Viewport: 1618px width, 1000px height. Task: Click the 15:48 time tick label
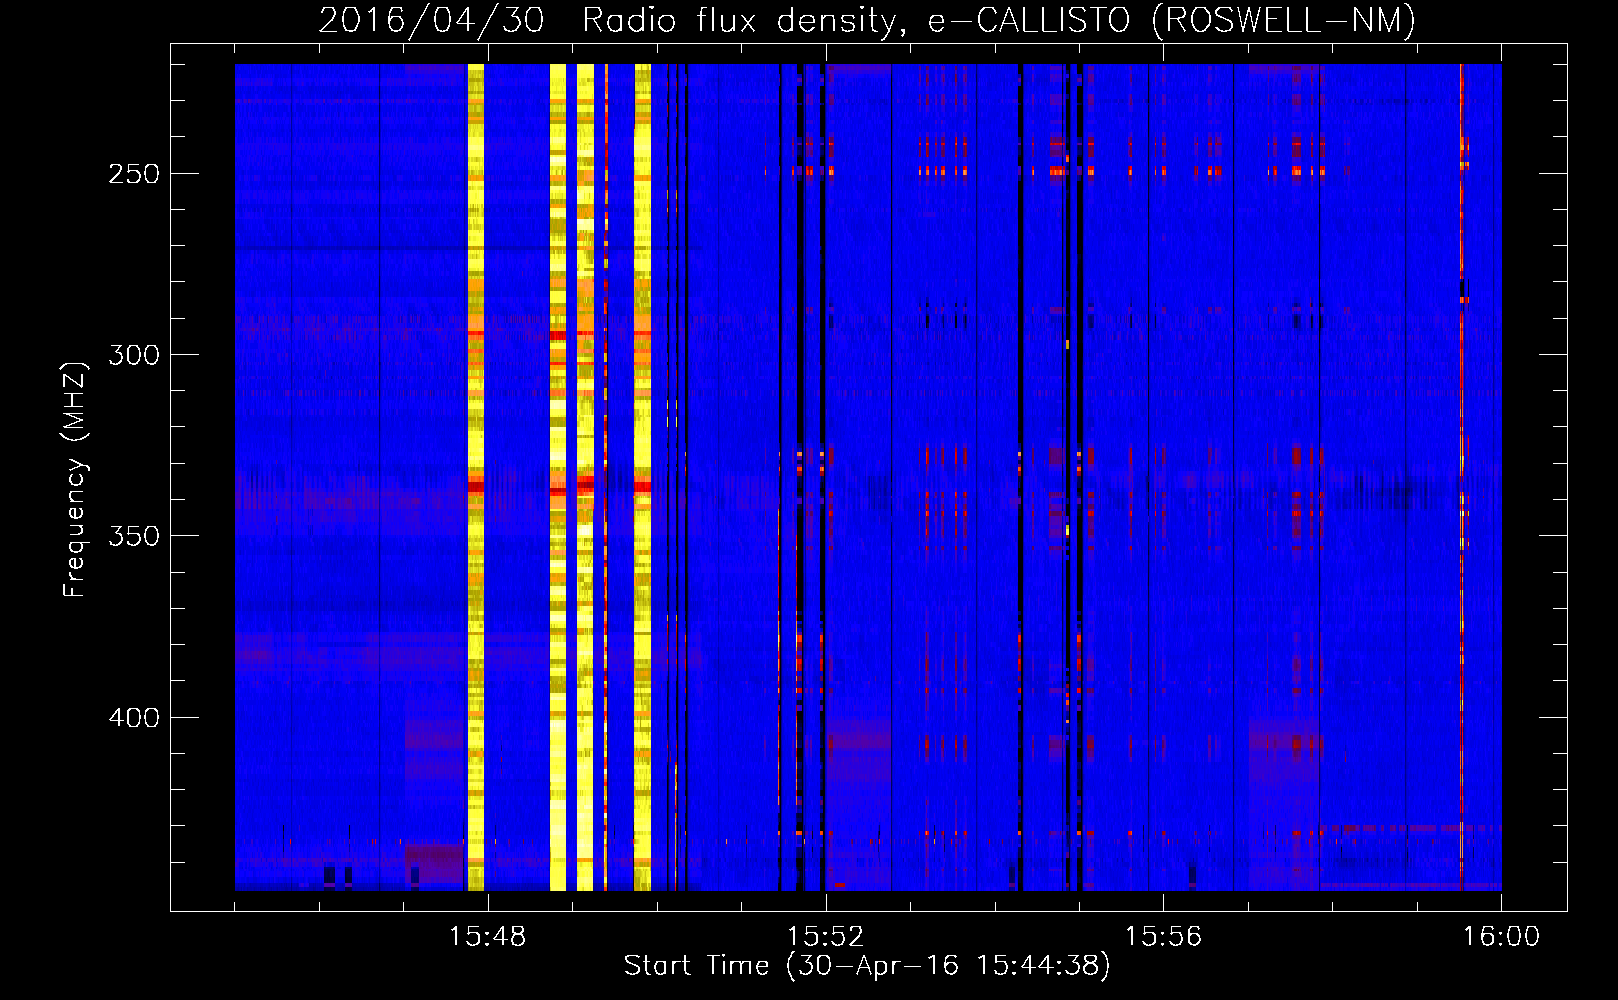pyautogui.click(x=487, y=937)
